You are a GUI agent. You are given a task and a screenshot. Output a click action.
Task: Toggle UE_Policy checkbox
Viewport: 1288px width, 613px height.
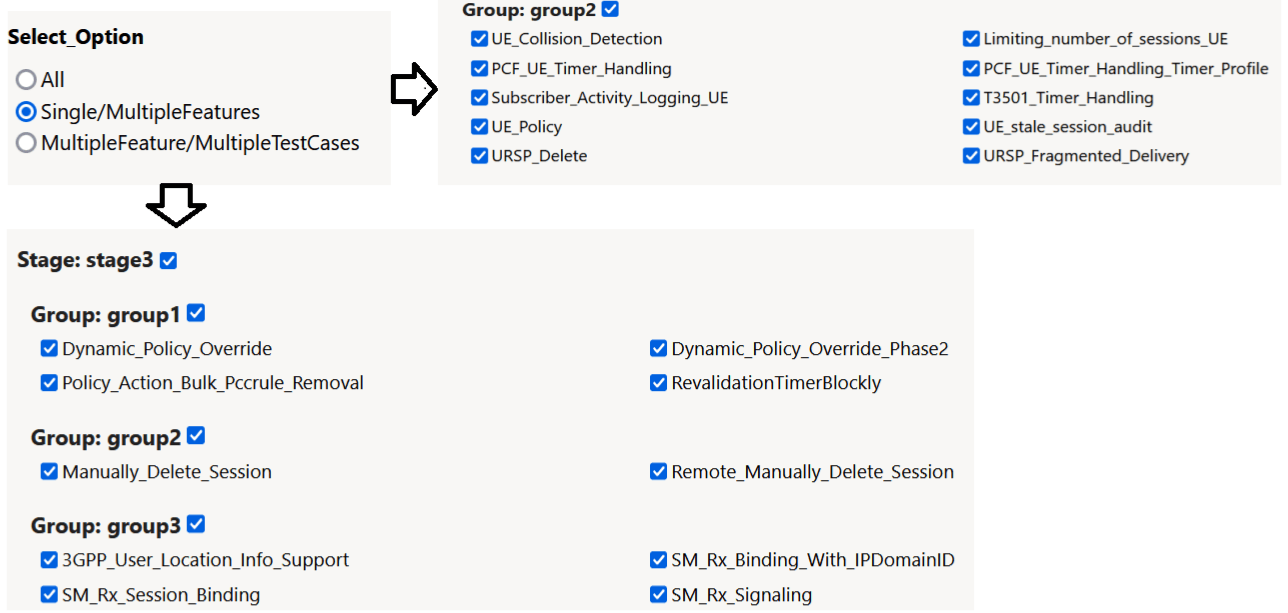click(479, 127)
